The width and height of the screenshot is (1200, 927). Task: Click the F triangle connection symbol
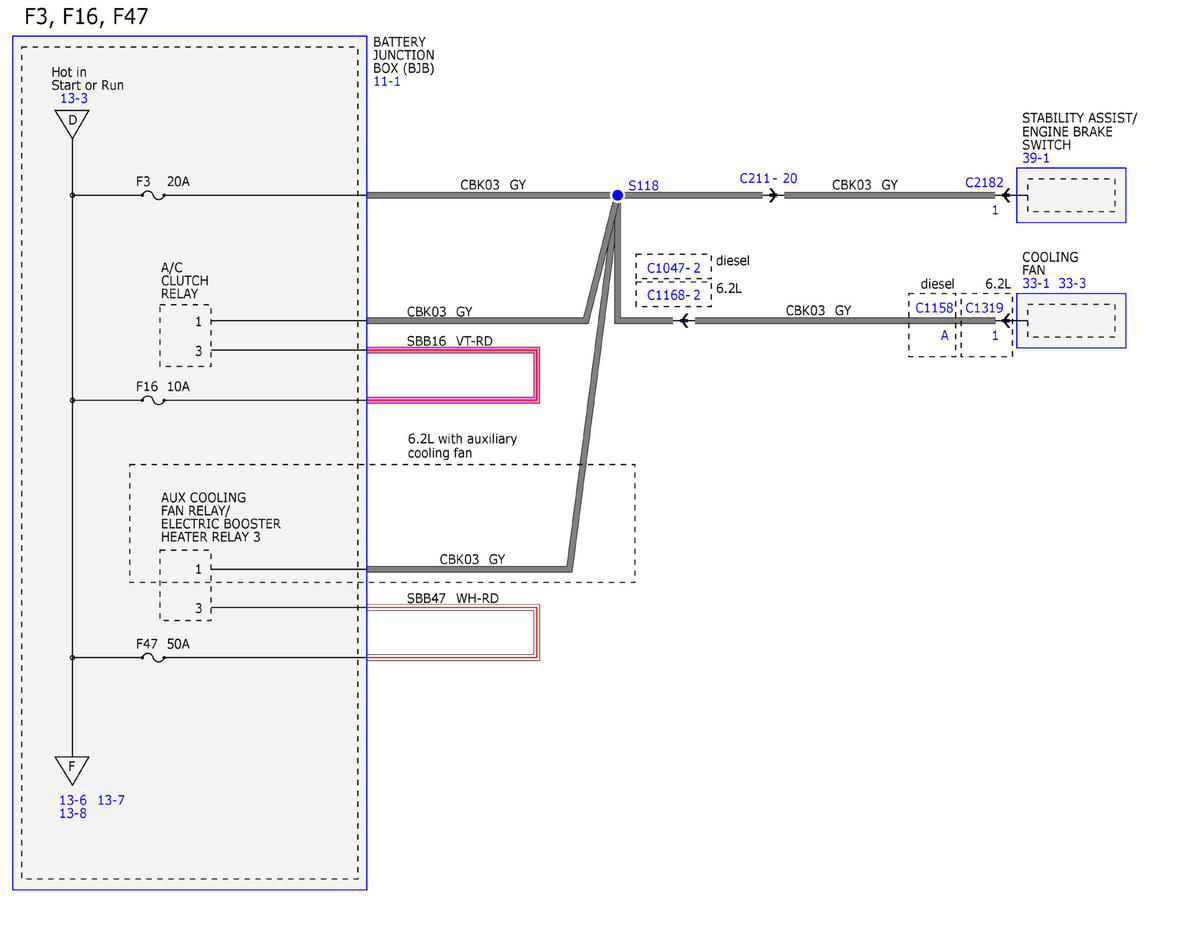point(72,769)
